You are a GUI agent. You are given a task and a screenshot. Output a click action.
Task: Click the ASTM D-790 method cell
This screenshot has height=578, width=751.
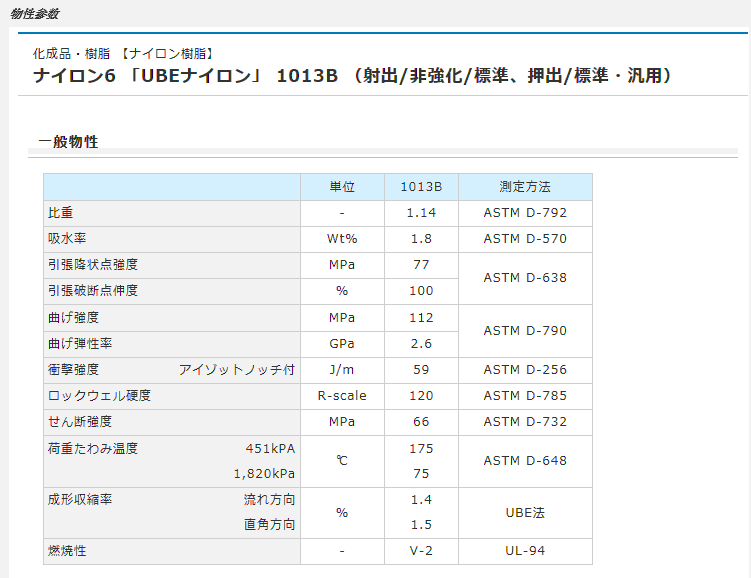click(525, 330)
